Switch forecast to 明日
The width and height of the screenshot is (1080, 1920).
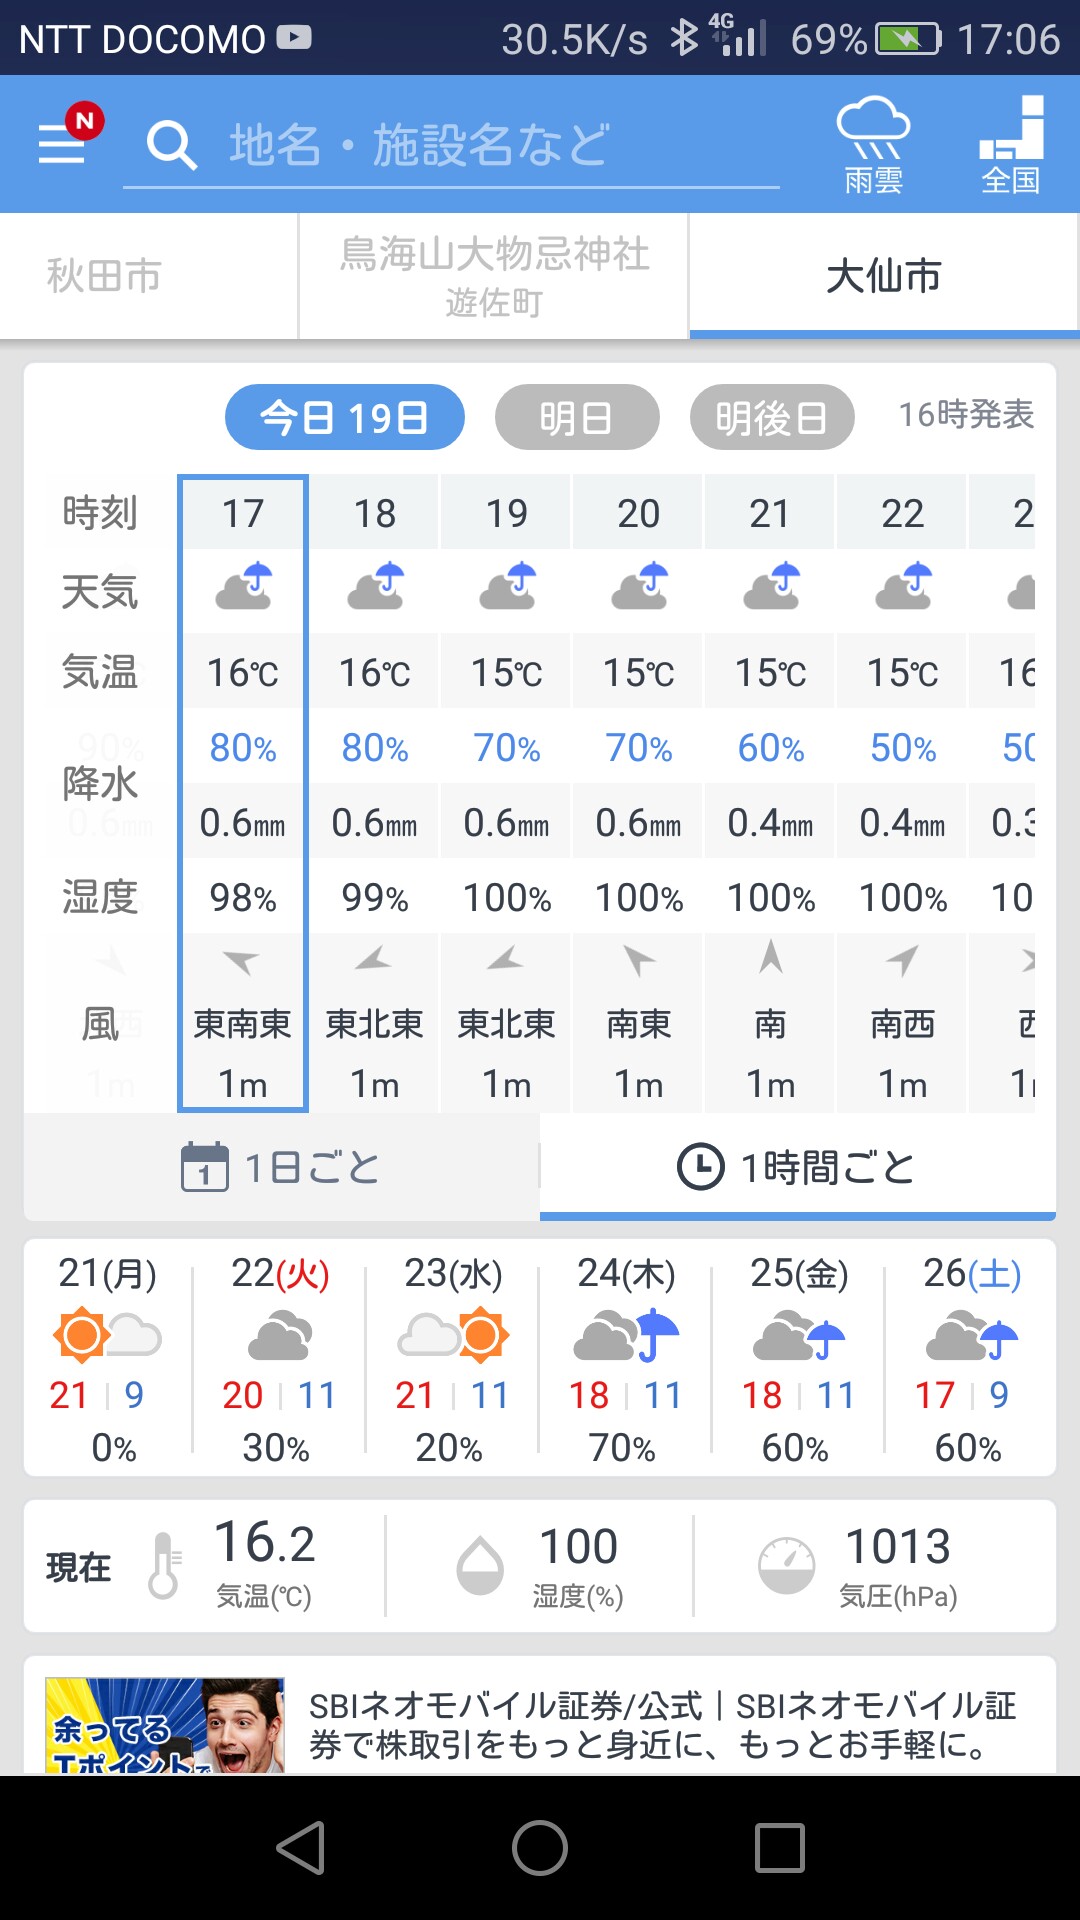coord(576,417)
